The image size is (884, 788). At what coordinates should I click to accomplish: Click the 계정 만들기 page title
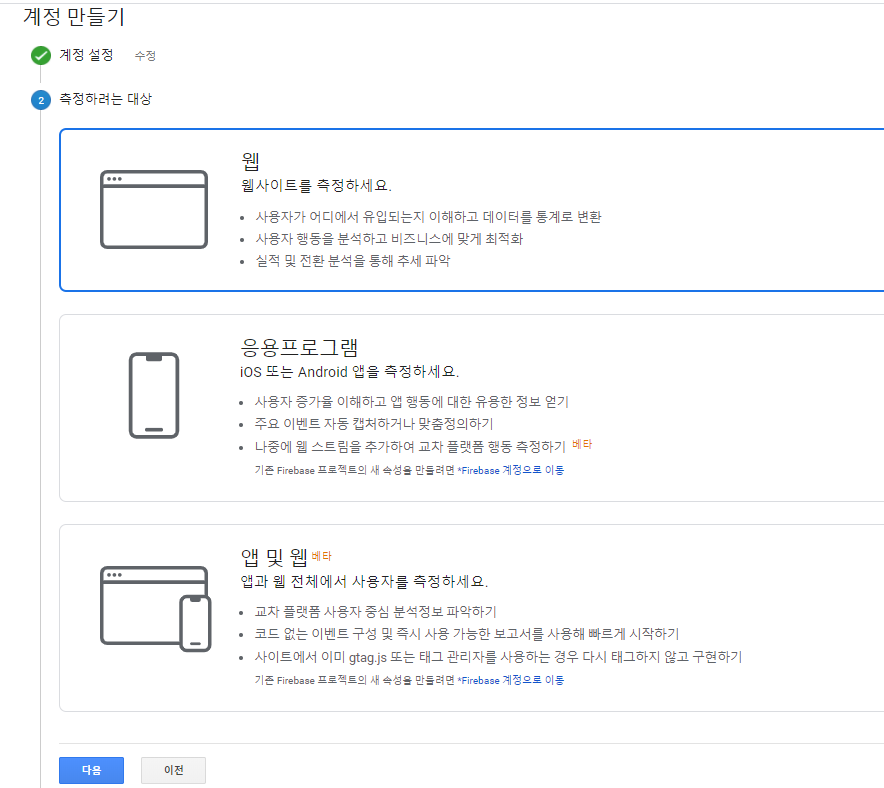pyautogui.click(x=74, y=17)
